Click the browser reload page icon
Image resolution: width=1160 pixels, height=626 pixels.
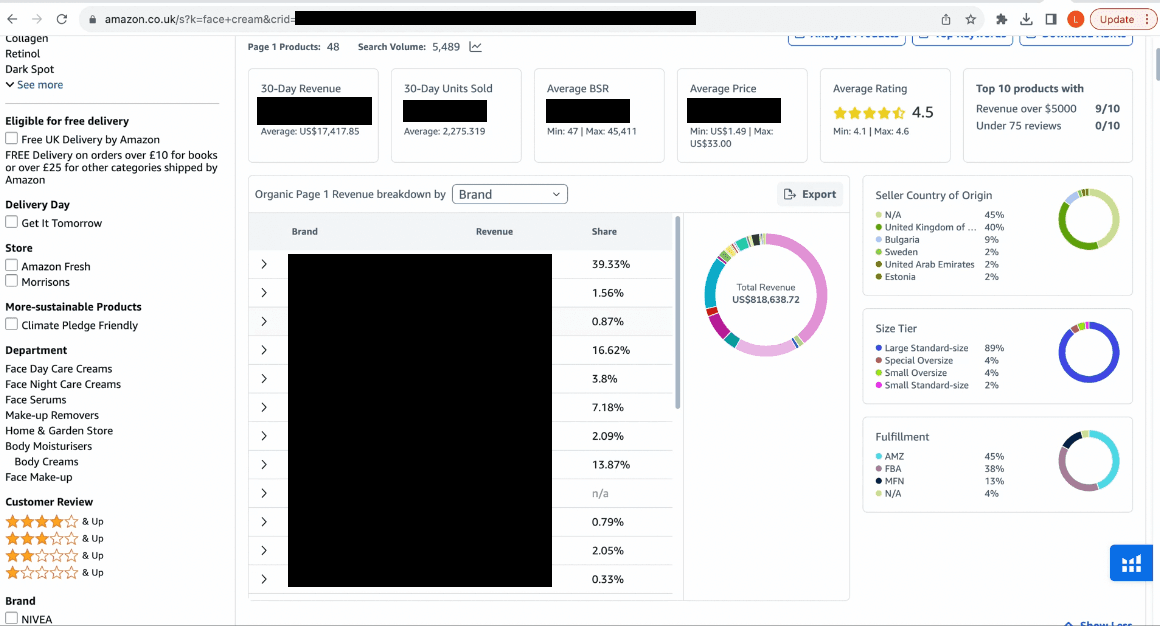point(62,19)
